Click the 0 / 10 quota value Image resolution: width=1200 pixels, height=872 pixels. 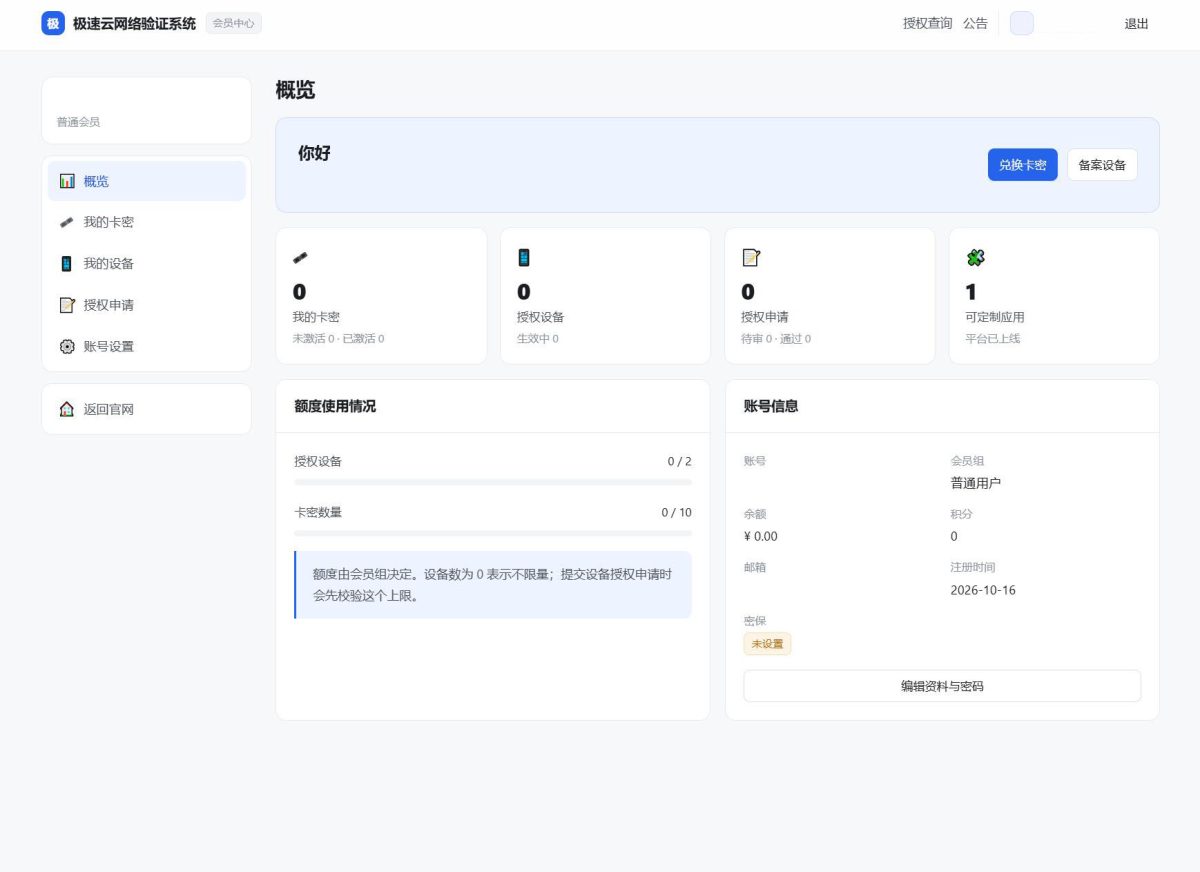(677, 512)
